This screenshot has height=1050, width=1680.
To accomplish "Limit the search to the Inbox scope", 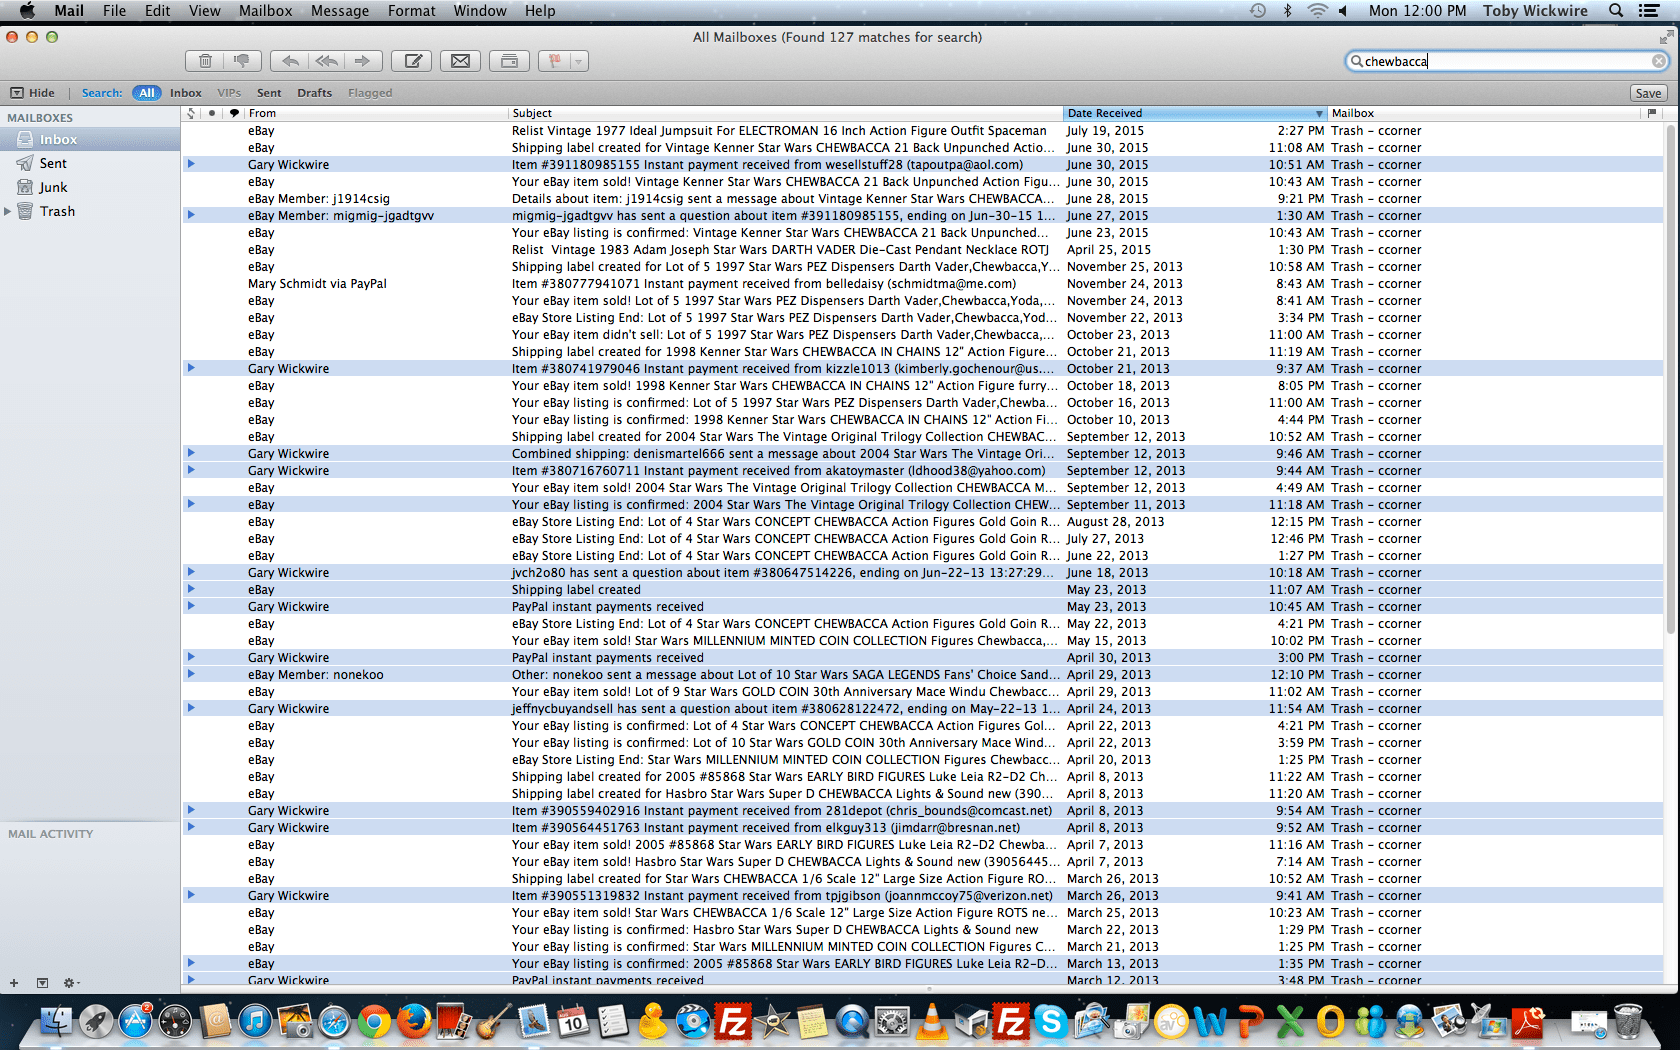I will point(186,93).
